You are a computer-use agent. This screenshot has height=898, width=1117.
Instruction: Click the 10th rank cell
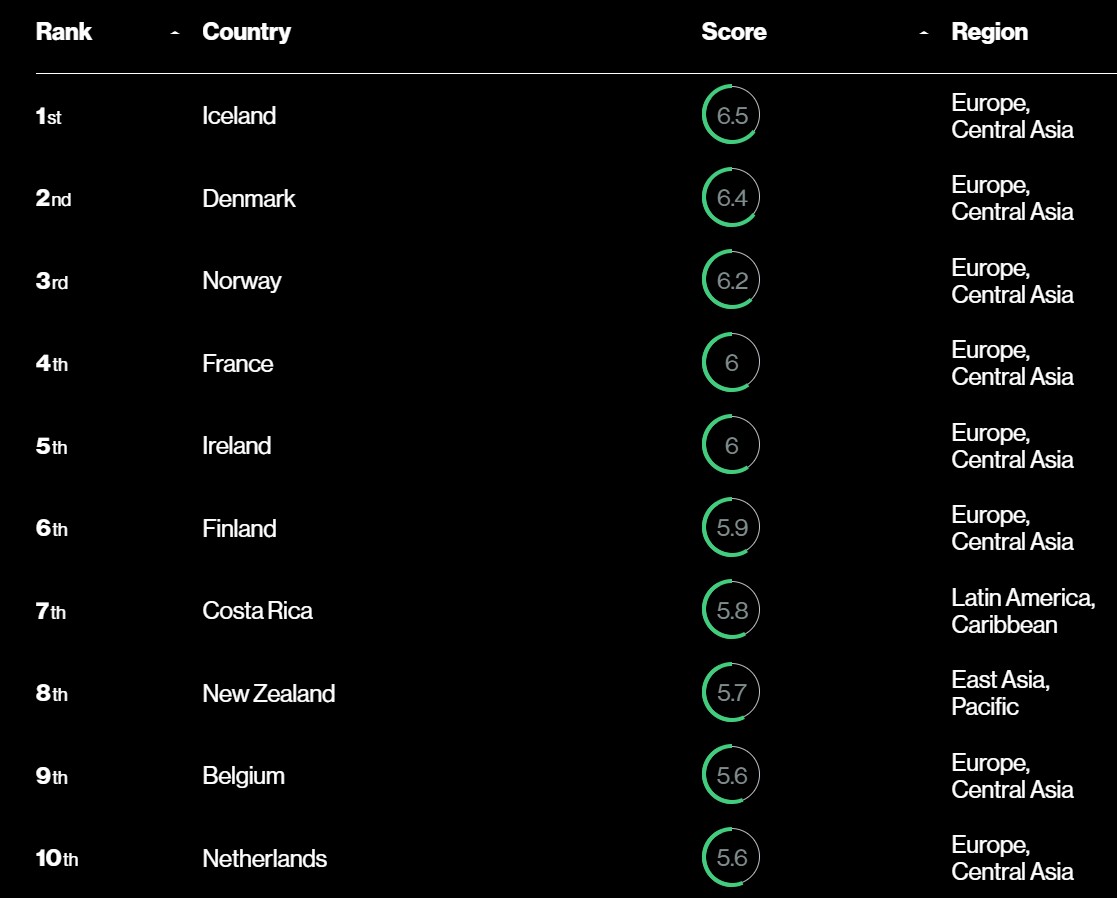pos(56,859)
